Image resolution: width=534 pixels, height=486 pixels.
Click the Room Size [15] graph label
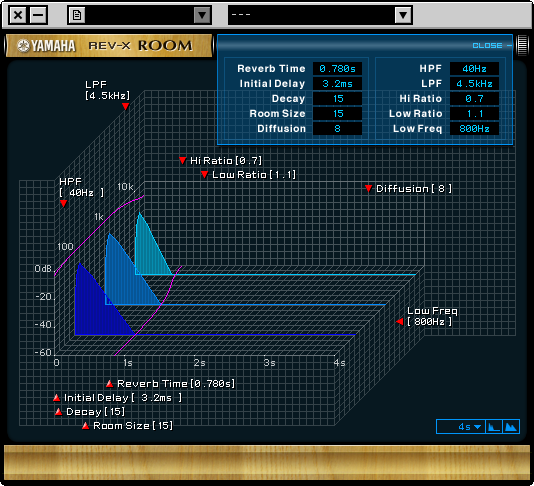[x=133, y=426]
